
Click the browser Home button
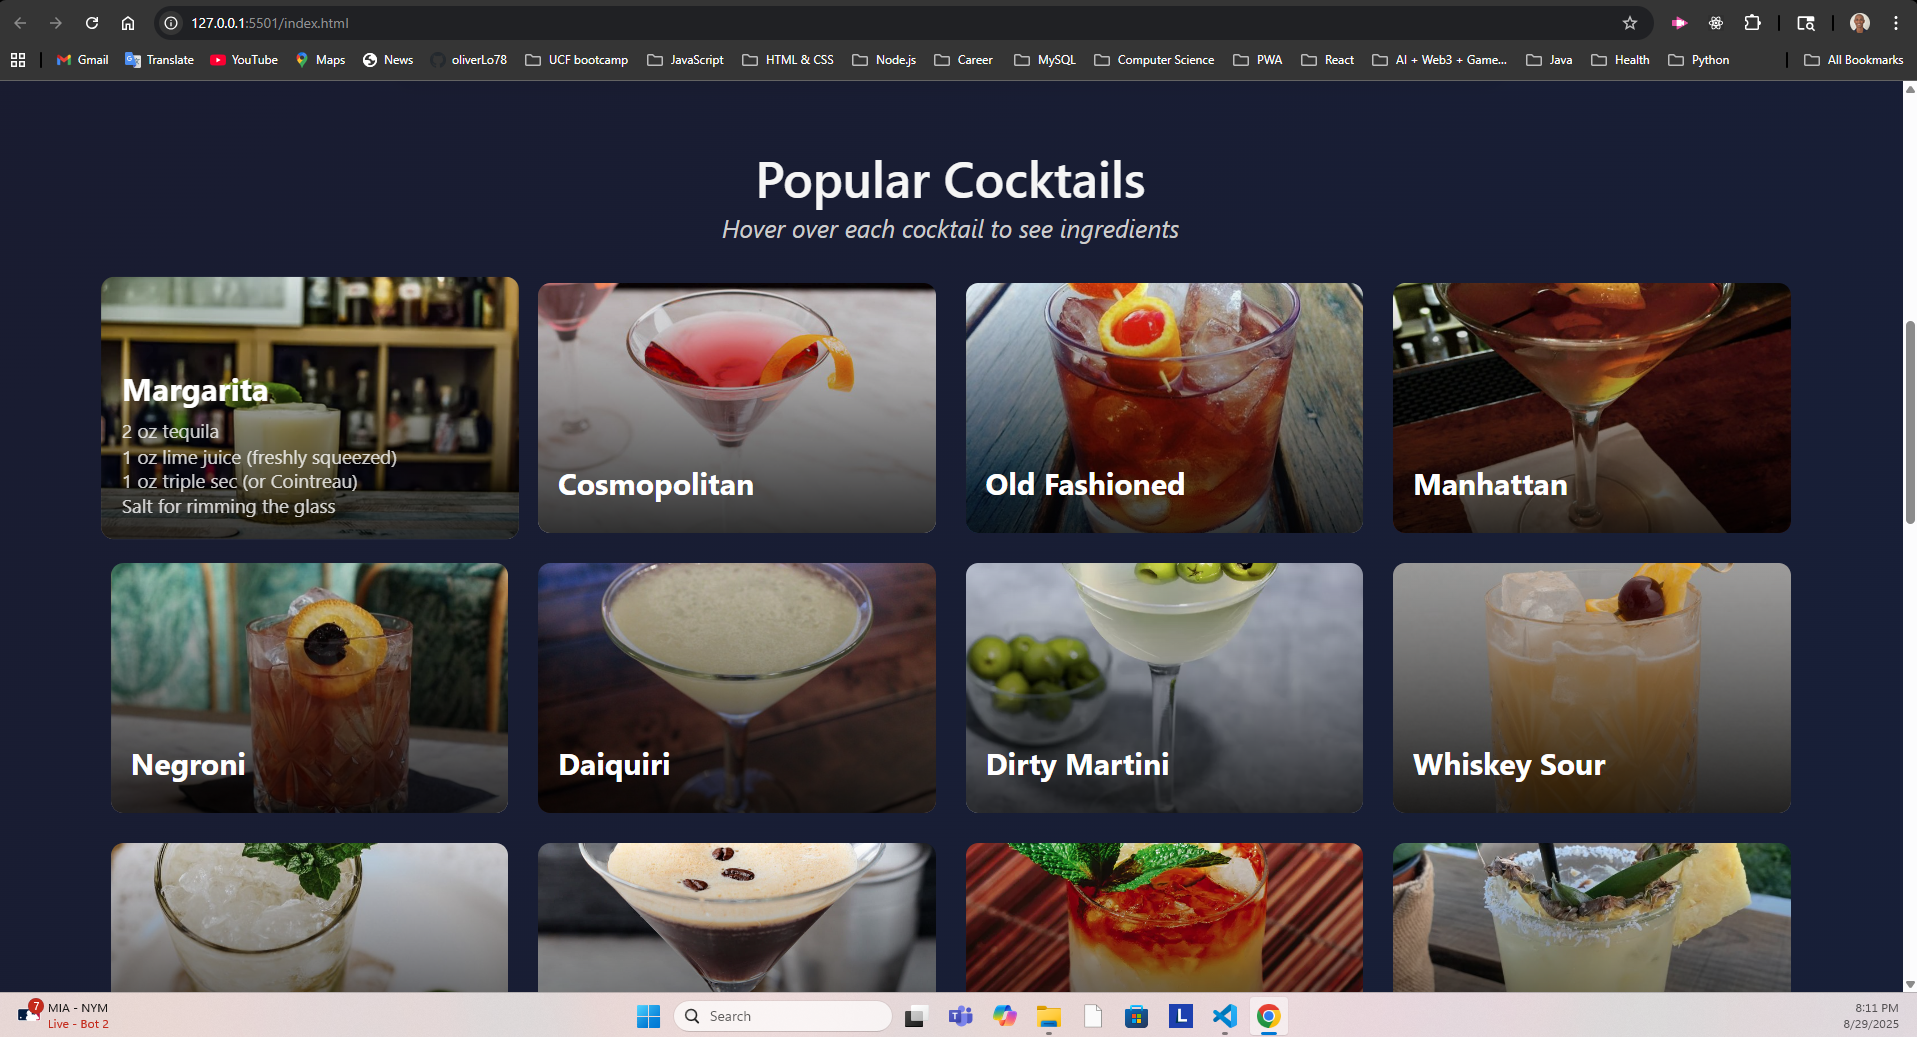tap(128, 22)
